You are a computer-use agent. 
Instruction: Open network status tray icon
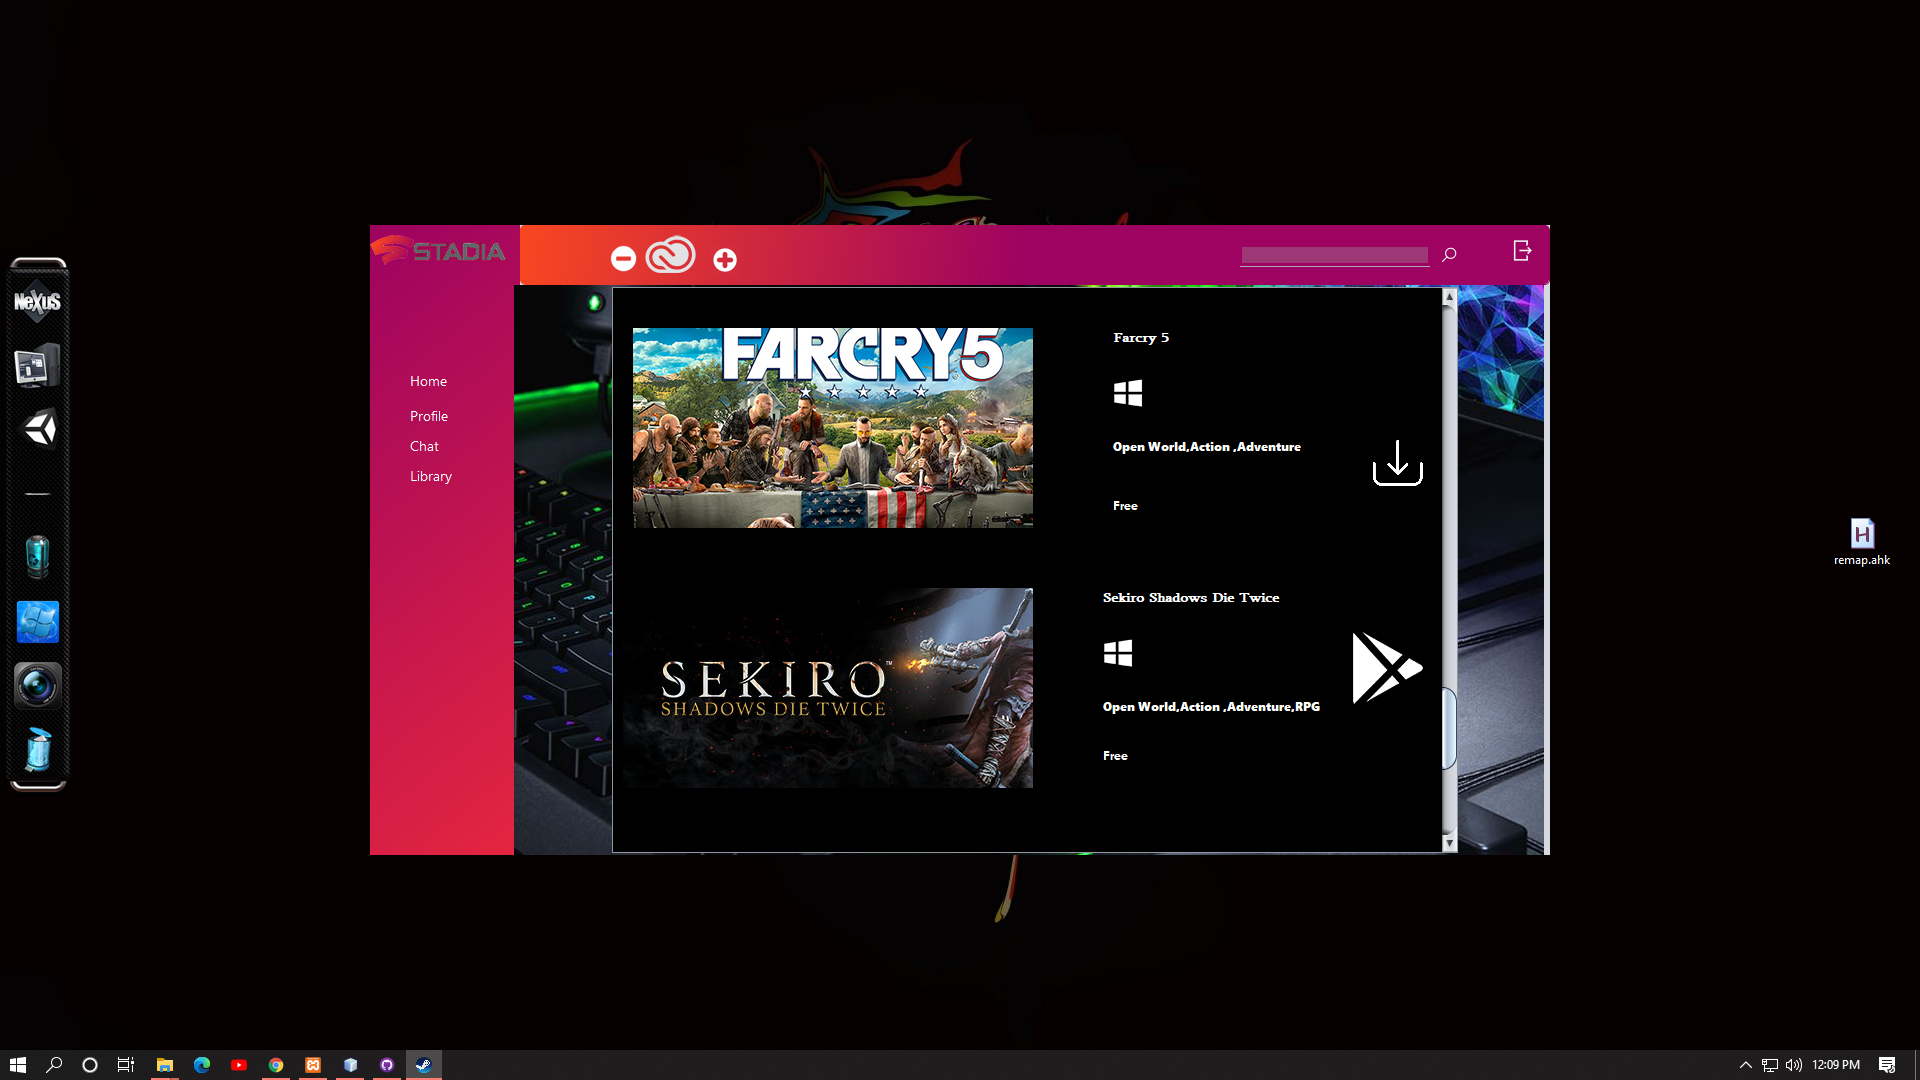pos(1770,1065)
